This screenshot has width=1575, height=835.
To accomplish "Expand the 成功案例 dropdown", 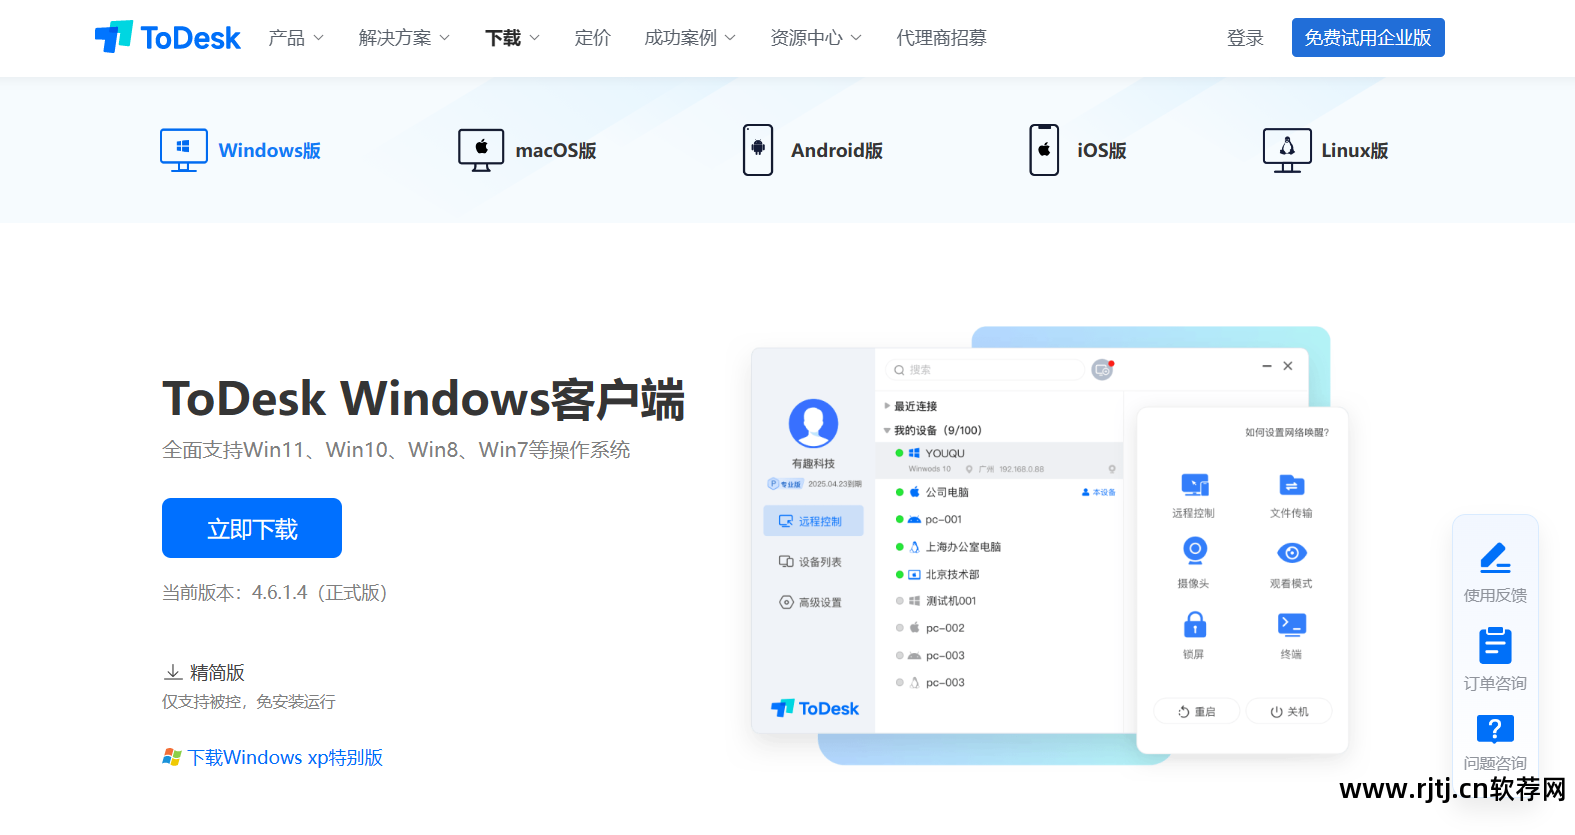I will (x=690, y=38).
